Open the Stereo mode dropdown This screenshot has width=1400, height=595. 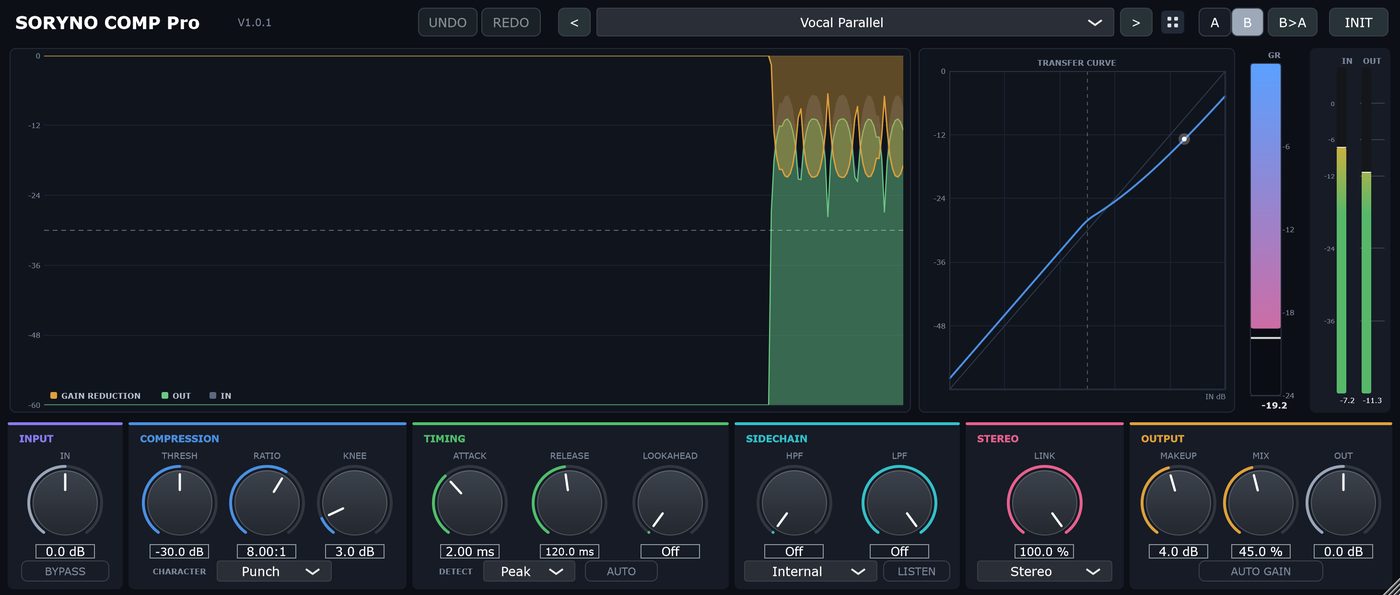tap(1044, 571)
